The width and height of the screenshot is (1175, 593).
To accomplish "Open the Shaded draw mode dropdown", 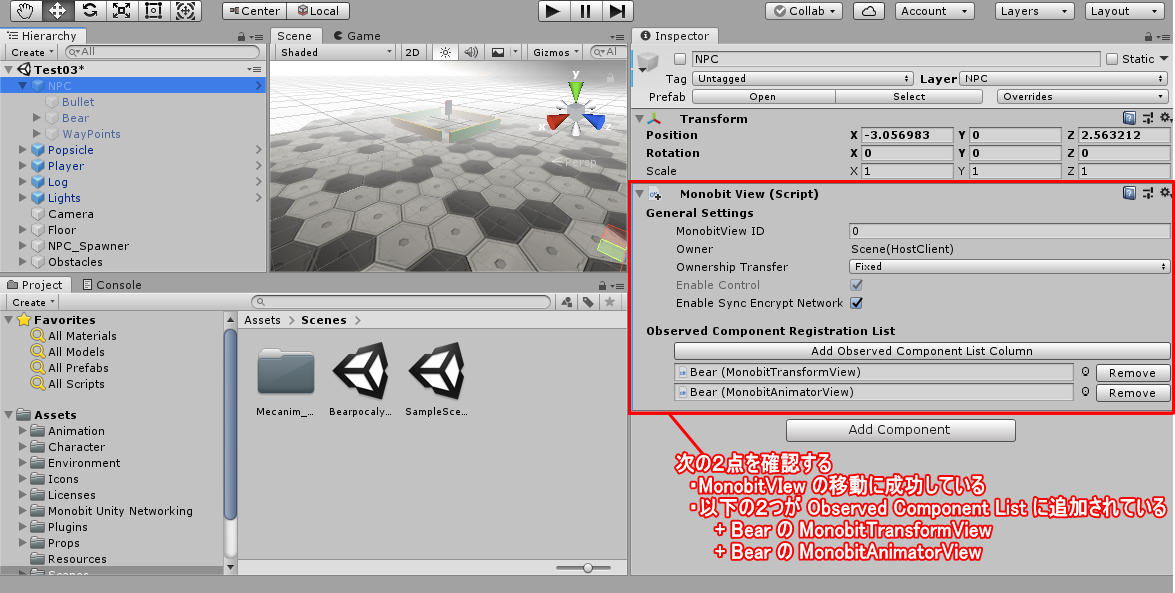I will pyautogui.click(x=335, y=52).
